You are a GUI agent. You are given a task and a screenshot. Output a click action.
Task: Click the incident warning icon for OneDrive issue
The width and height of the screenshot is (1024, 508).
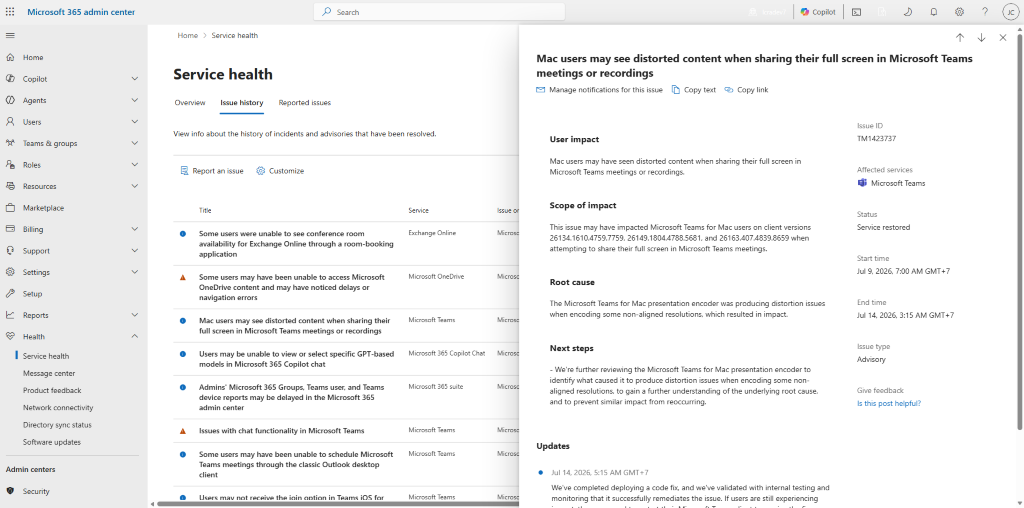183,277
